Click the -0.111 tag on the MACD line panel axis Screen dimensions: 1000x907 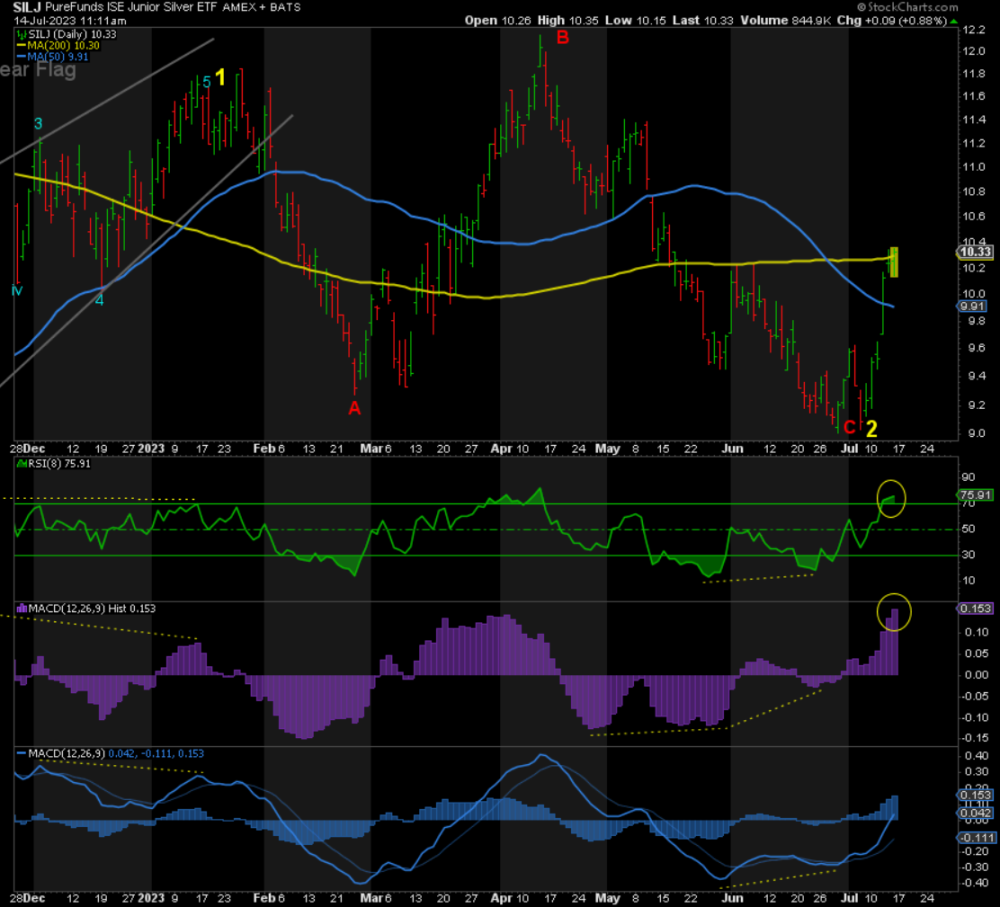(x=976, y=837)
